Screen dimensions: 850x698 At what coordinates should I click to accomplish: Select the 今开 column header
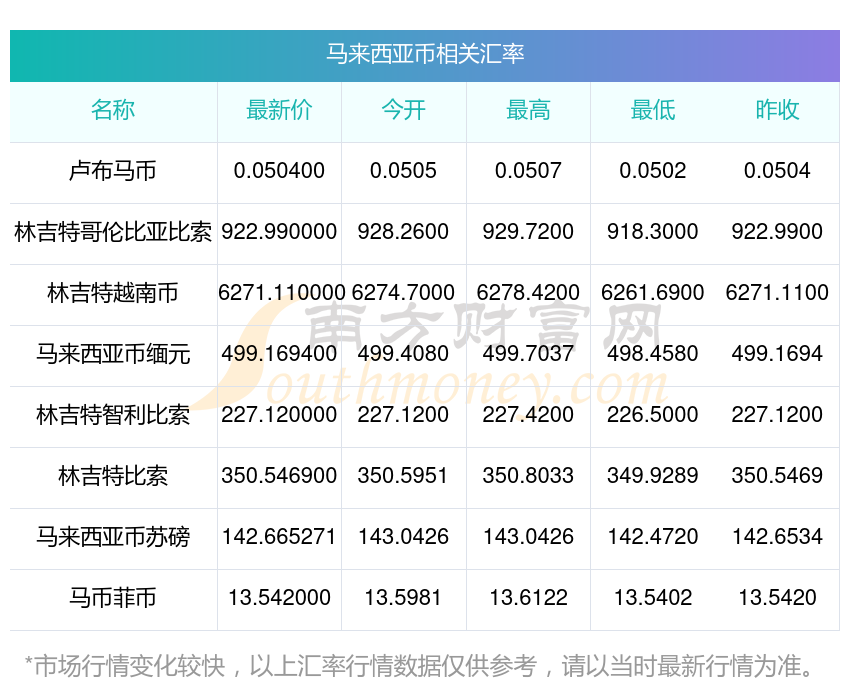403,110
